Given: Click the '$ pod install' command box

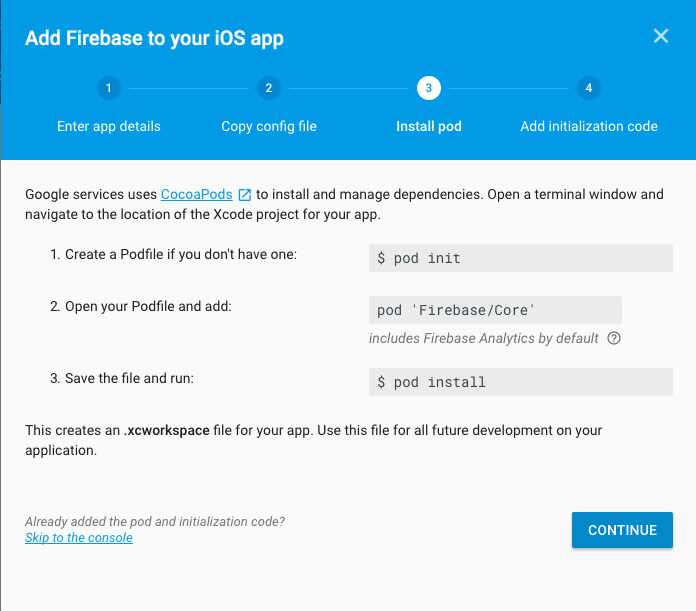Looking at the screenshot, I should (x=520, y=382).
